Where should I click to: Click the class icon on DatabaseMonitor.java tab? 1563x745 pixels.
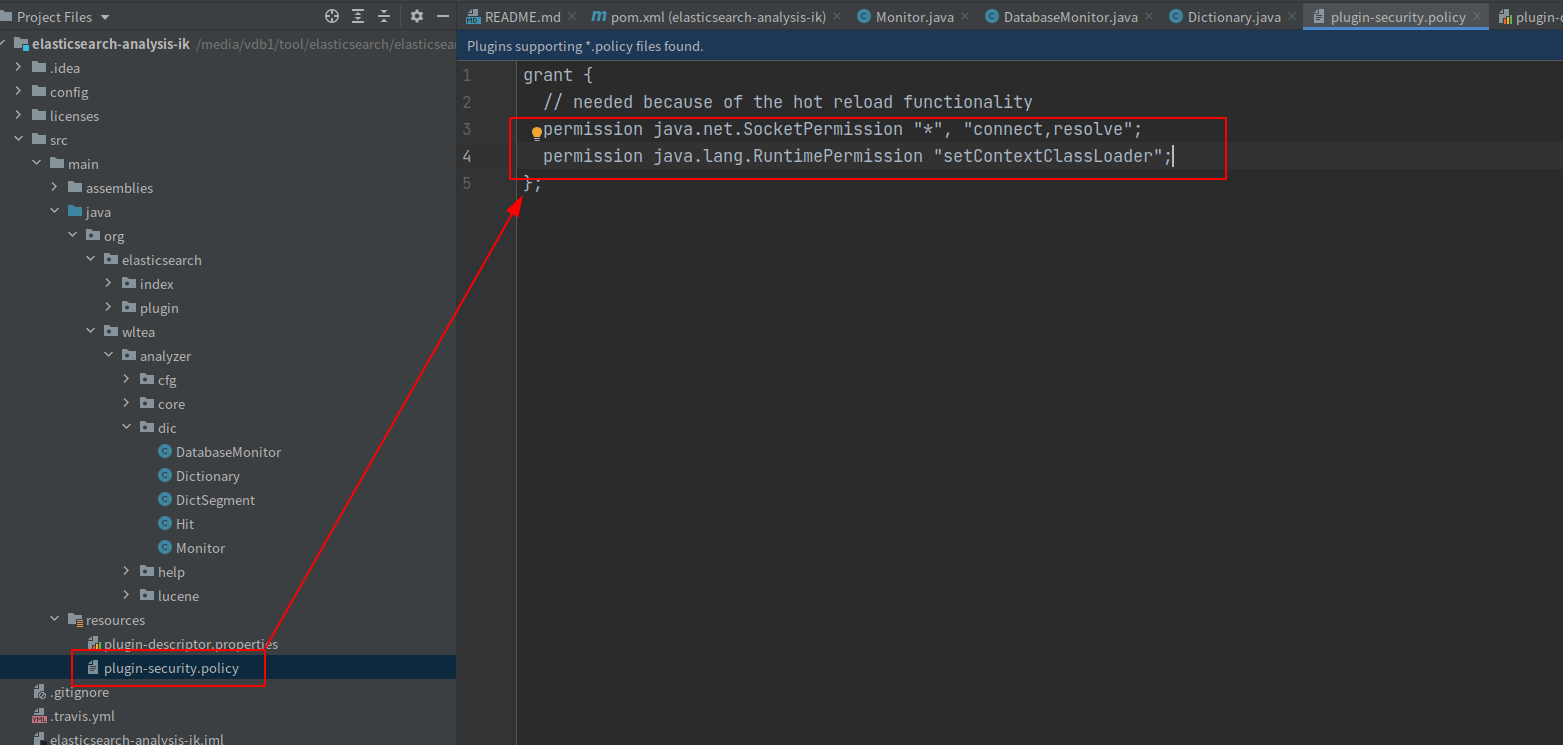(992, 17)
